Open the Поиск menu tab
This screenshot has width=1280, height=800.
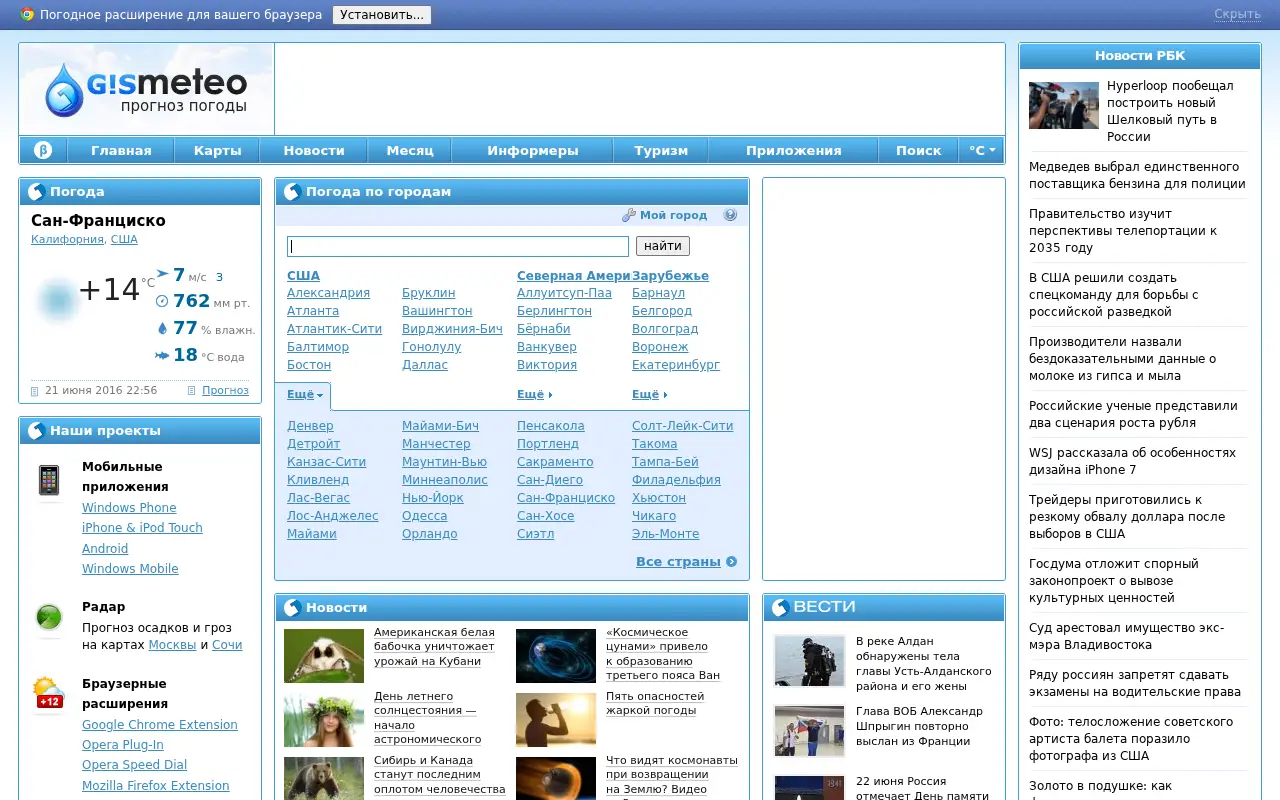[x=919, y=151]
